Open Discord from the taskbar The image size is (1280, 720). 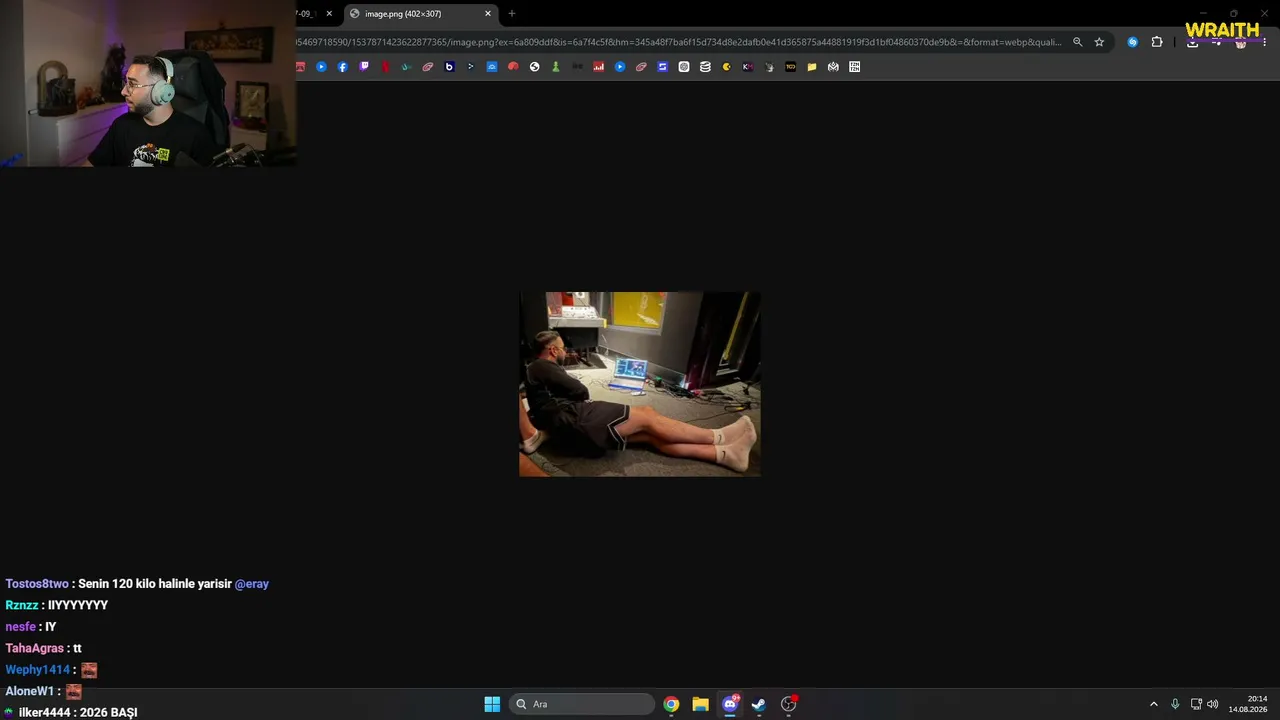tap(730, 704)
